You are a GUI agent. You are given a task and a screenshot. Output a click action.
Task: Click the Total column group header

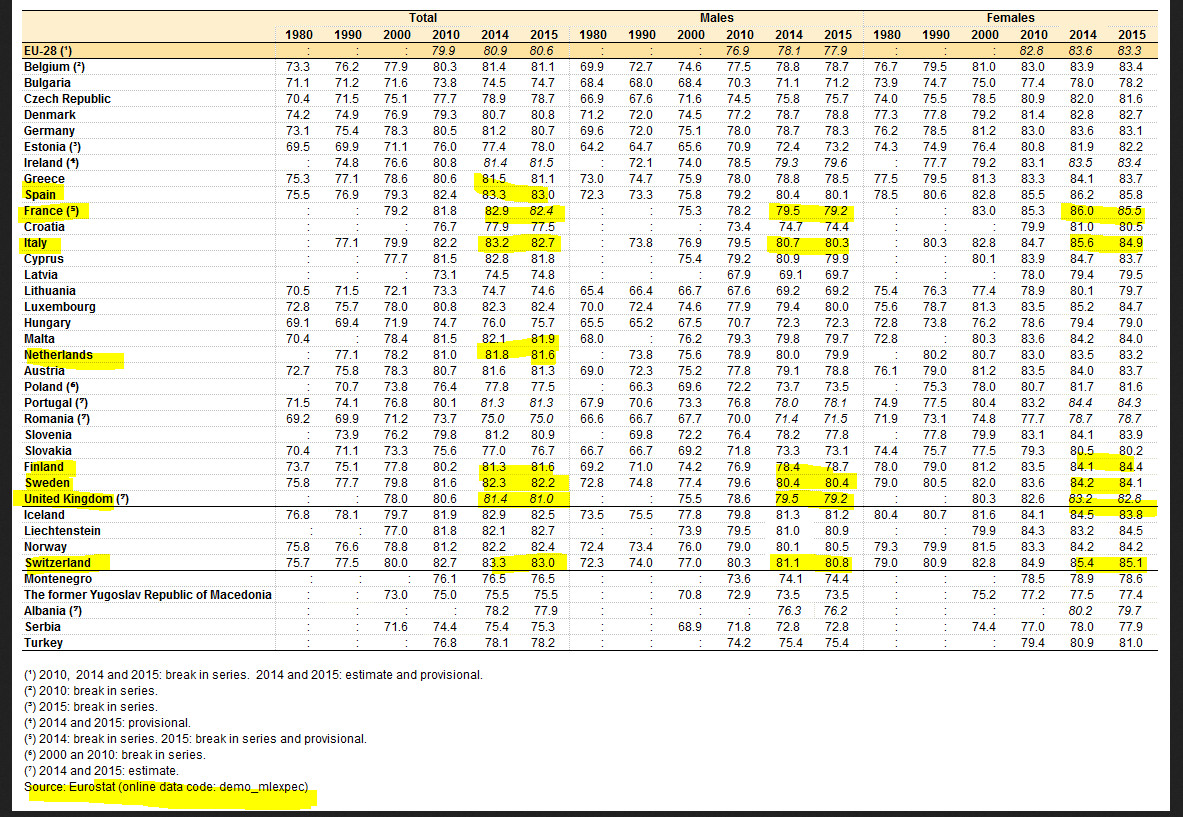[422, 17]
